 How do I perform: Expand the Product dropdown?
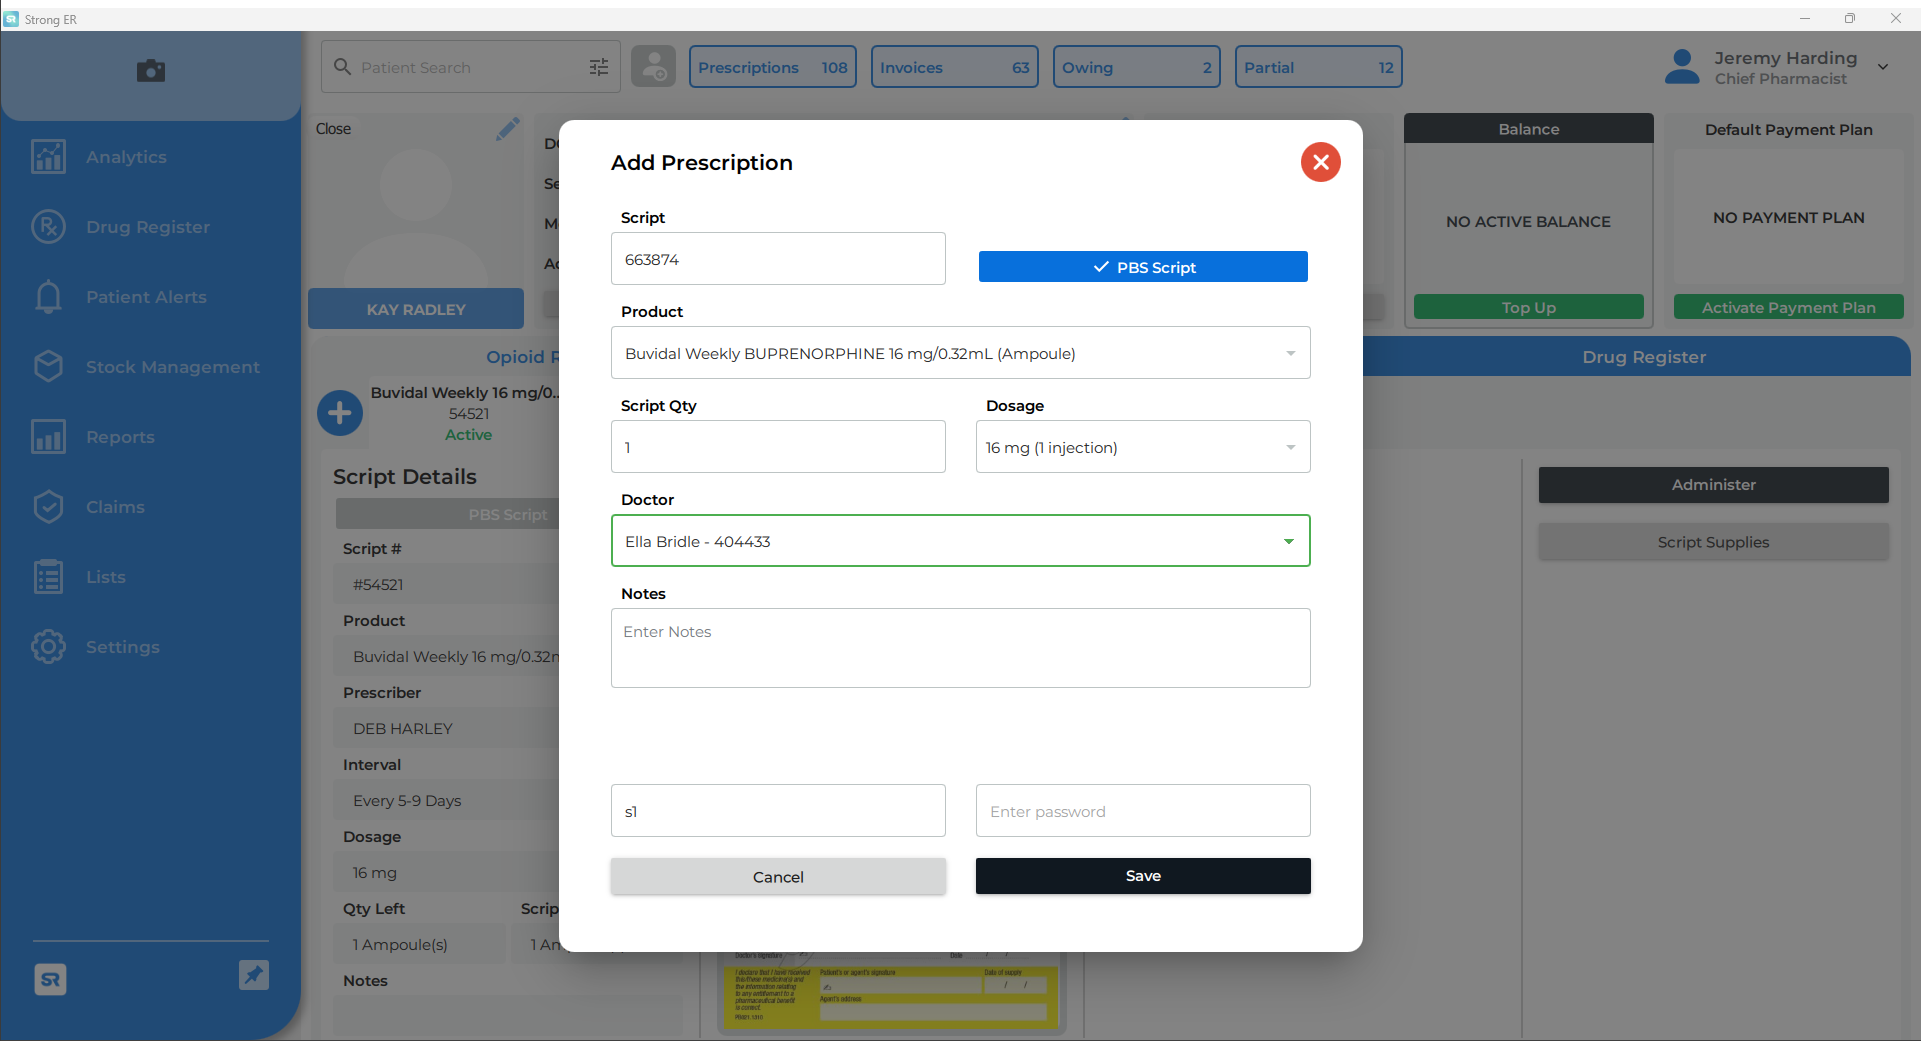coord(1290,353)
